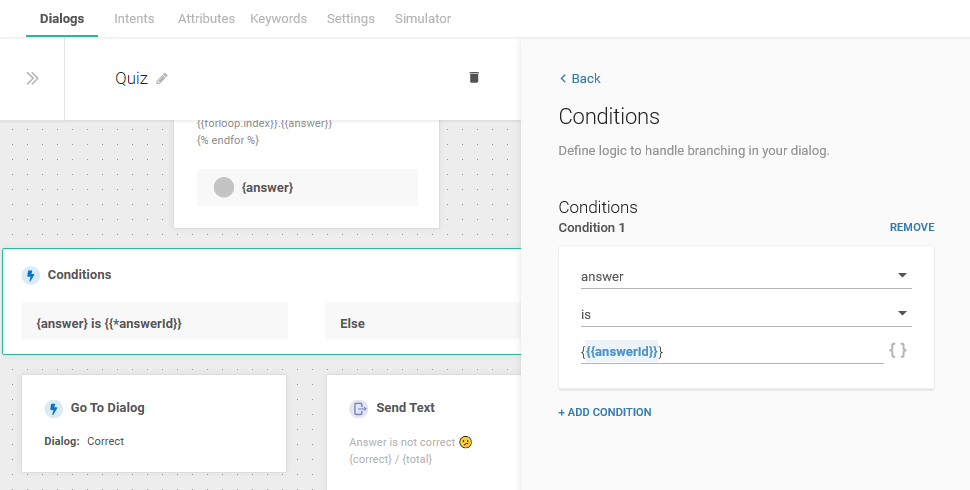The height and width of the screenshot is (490, 970).
Task: Add a new condition
Action: (x=605, y=412)
